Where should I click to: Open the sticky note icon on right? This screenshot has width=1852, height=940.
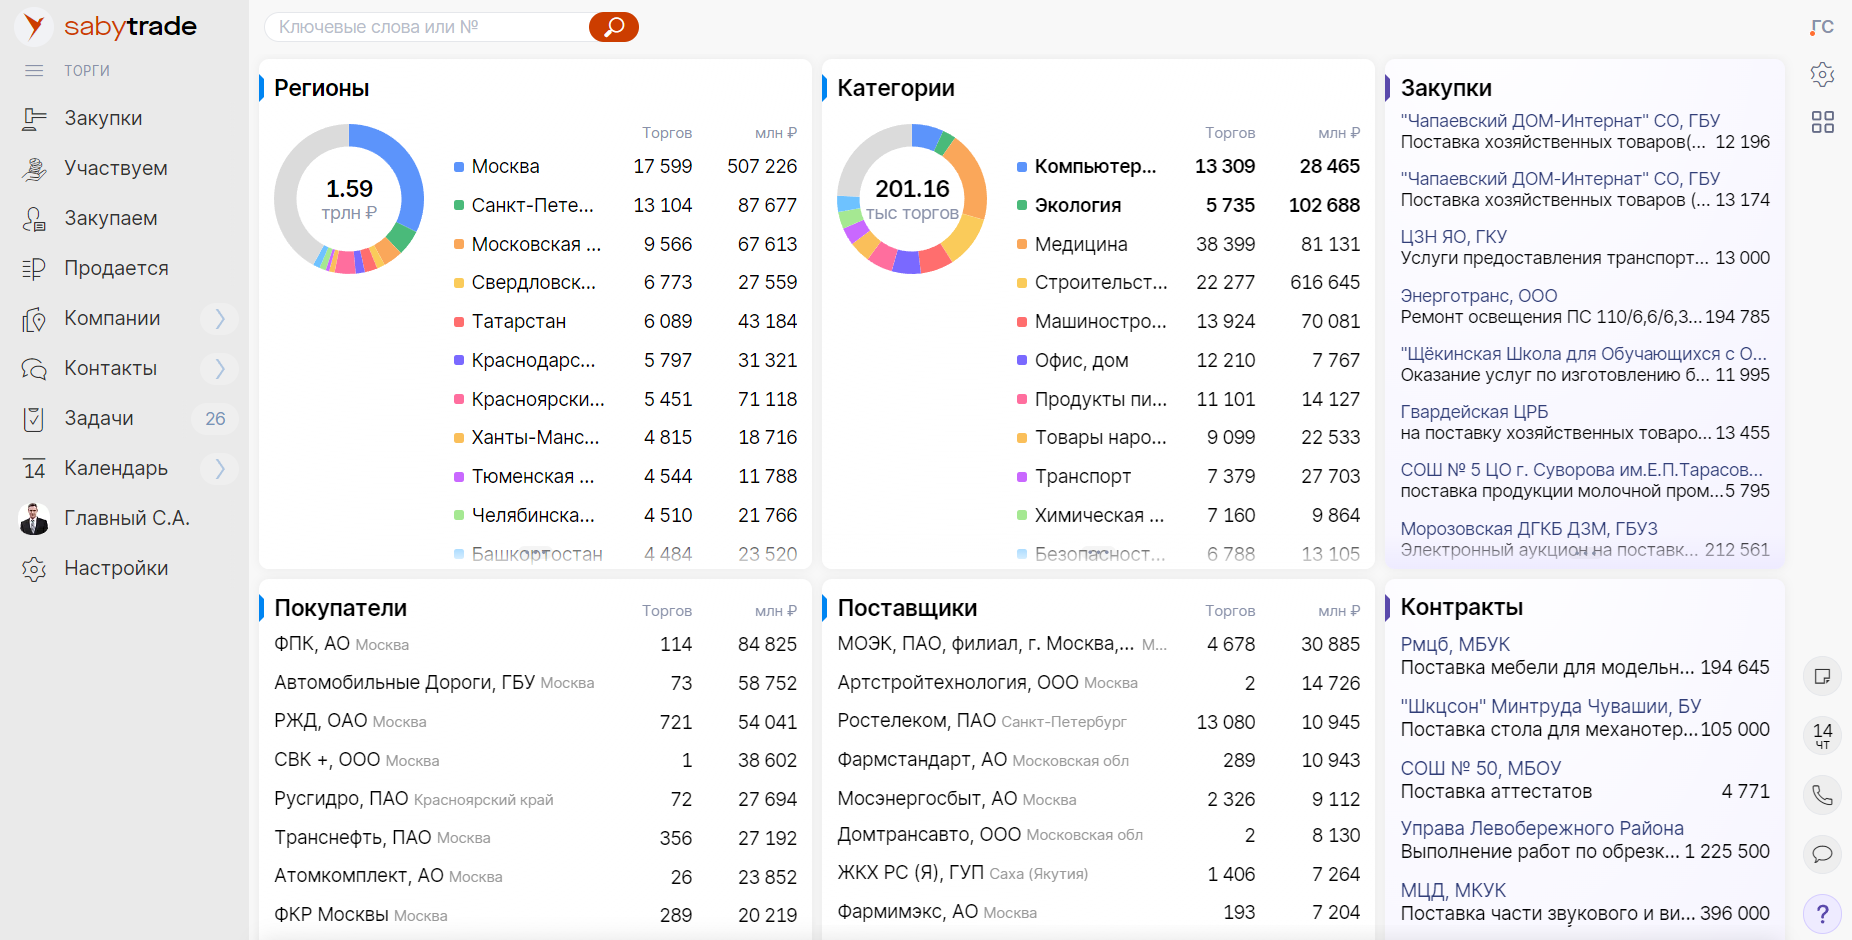pos(1822,676)
